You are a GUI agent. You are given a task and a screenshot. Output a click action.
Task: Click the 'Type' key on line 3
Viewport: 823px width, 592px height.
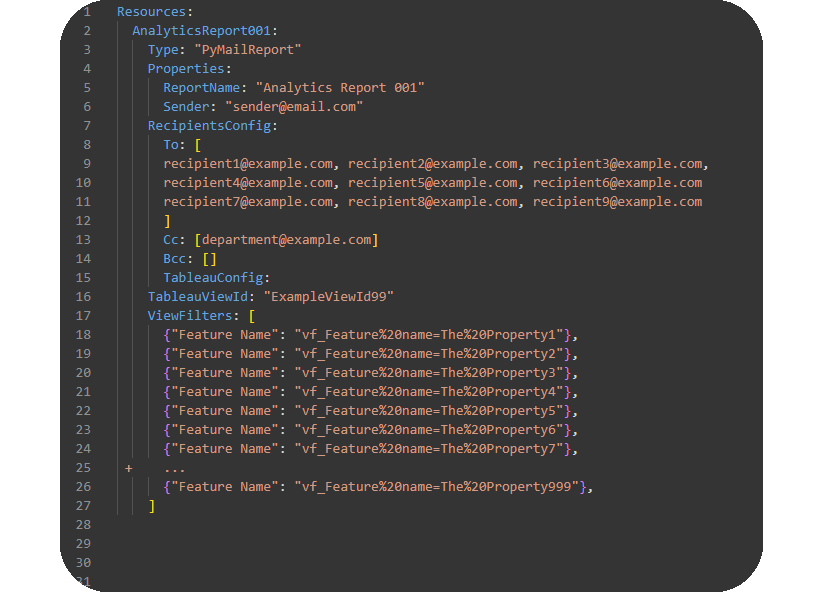[x=163, y=50]
